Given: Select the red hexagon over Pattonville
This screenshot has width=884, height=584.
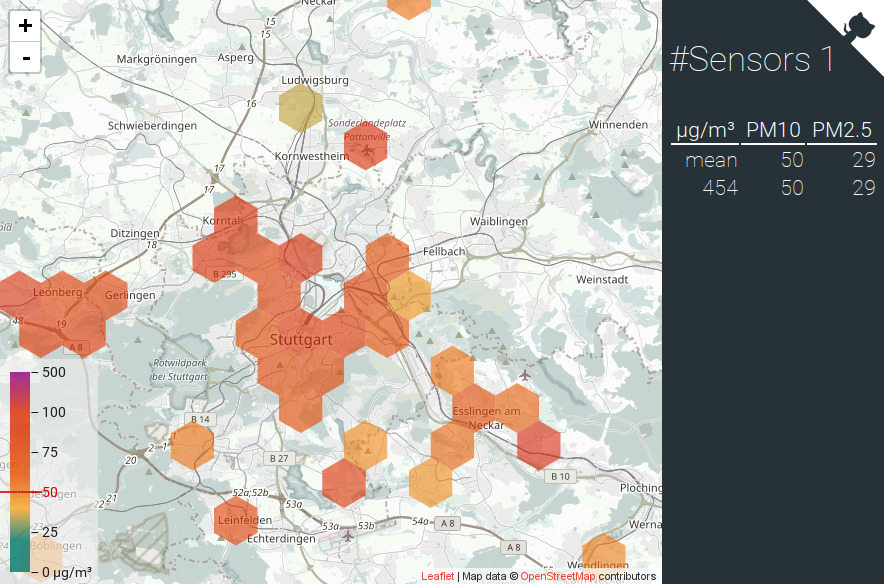Looking at the screenshot, I should [366, 145].
